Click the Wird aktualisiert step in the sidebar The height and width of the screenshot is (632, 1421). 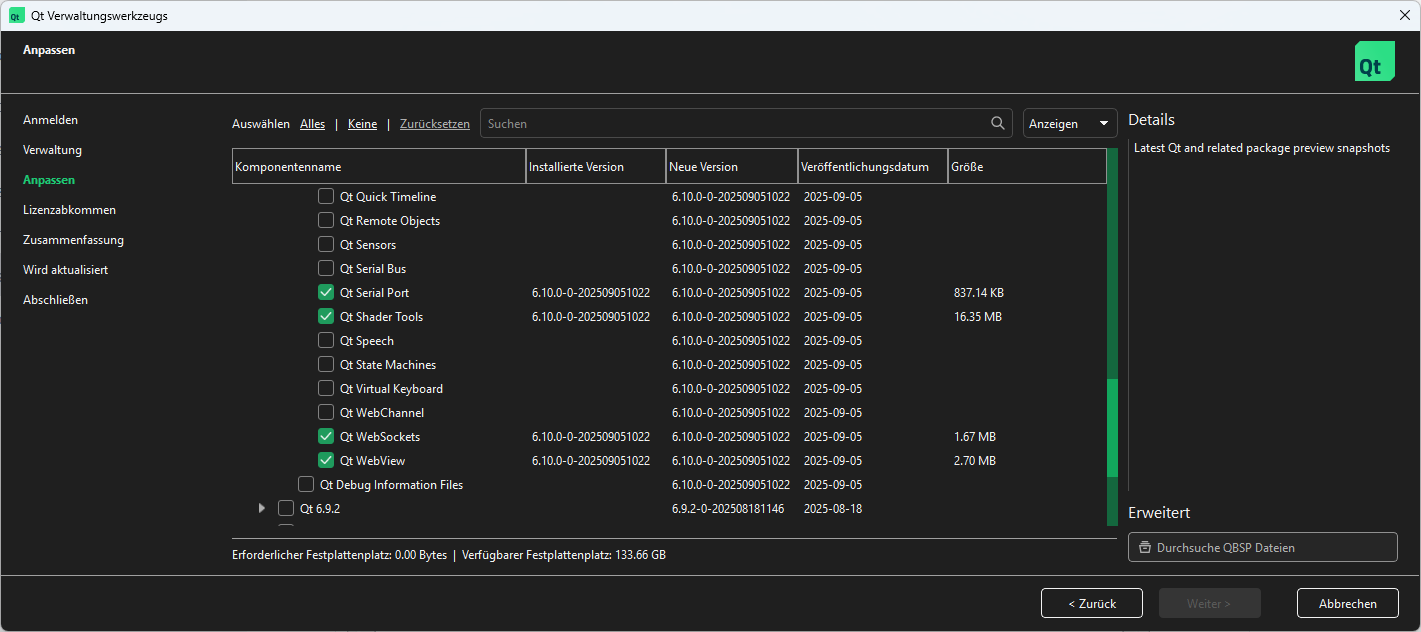[x=65, y=270]
